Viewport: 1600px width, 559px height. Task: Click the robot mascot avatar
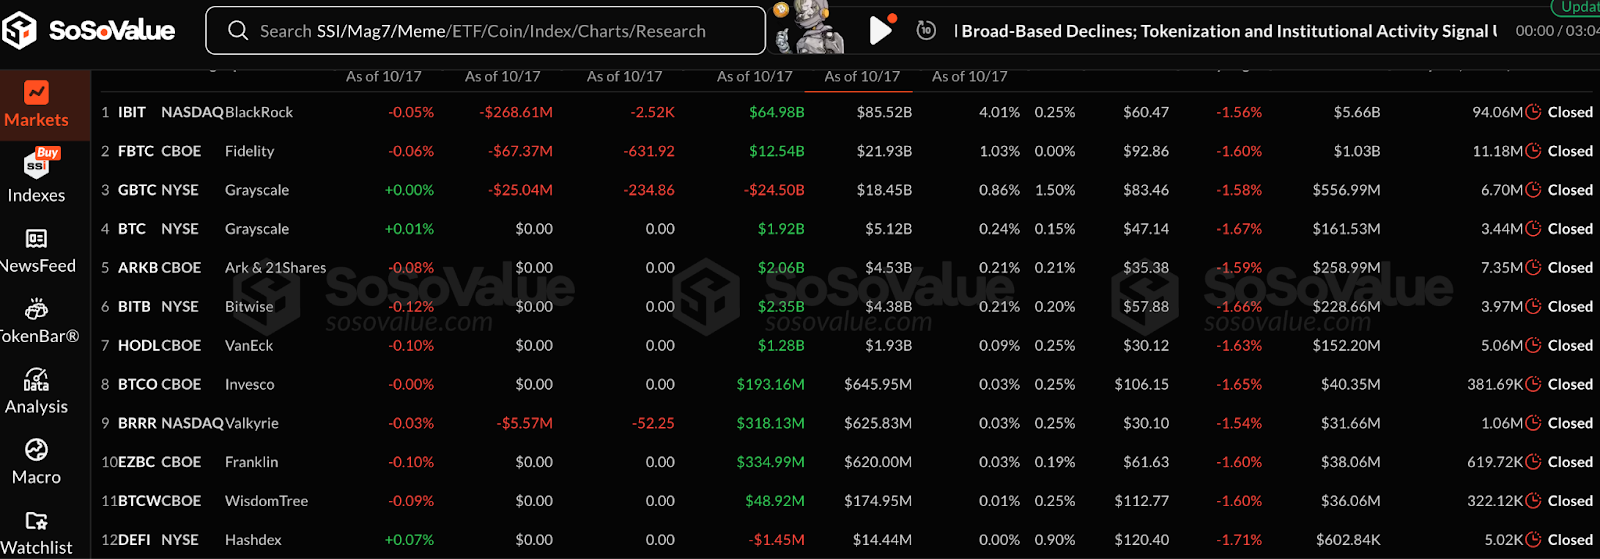coord(810,28)
